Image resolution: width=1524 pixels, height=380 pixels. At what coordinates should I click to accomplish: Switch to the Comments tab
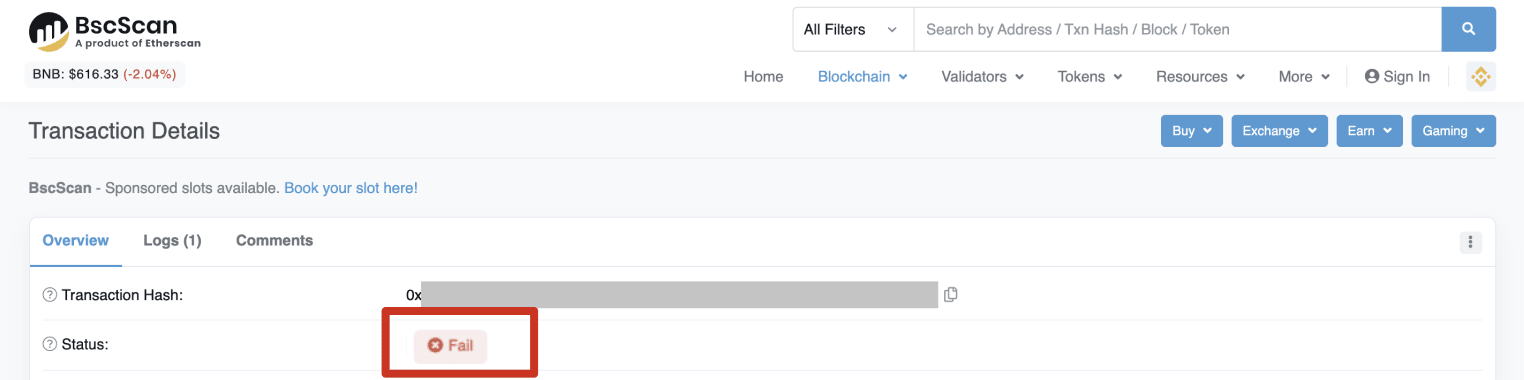tap(274, 241)
